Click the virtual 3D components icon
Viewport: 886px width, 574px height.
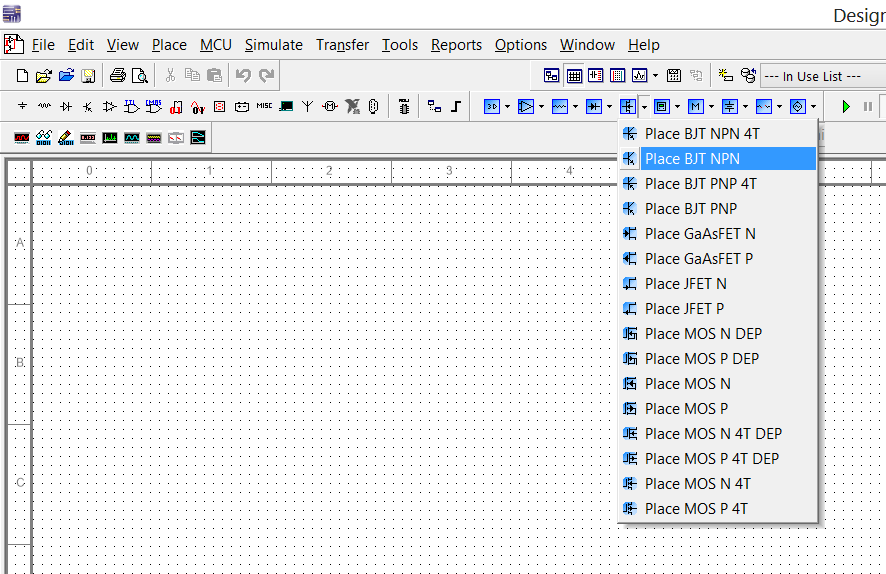tap(492, 106)
